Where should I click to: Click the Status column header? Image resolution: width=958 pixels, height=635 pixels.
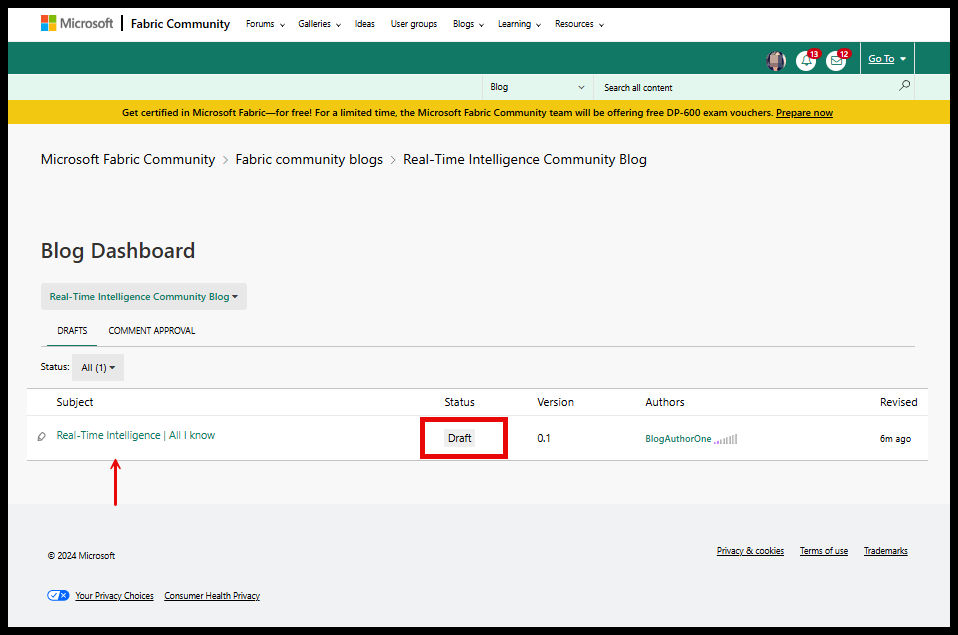[x=459, y=402]
